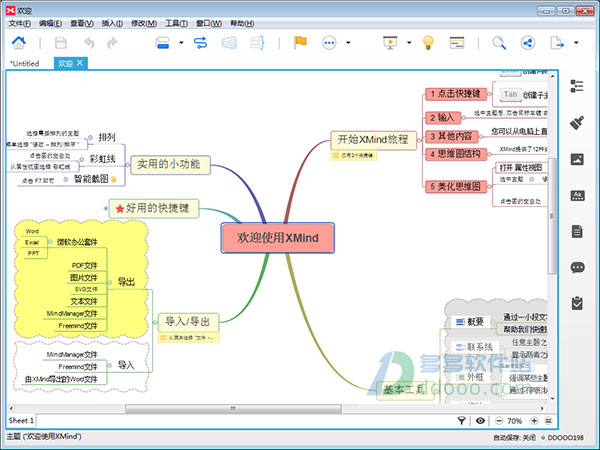The width and height of the screenshot is (600, 450).
Task: Toggle the eye visibility icon
Action: point(480,421)
